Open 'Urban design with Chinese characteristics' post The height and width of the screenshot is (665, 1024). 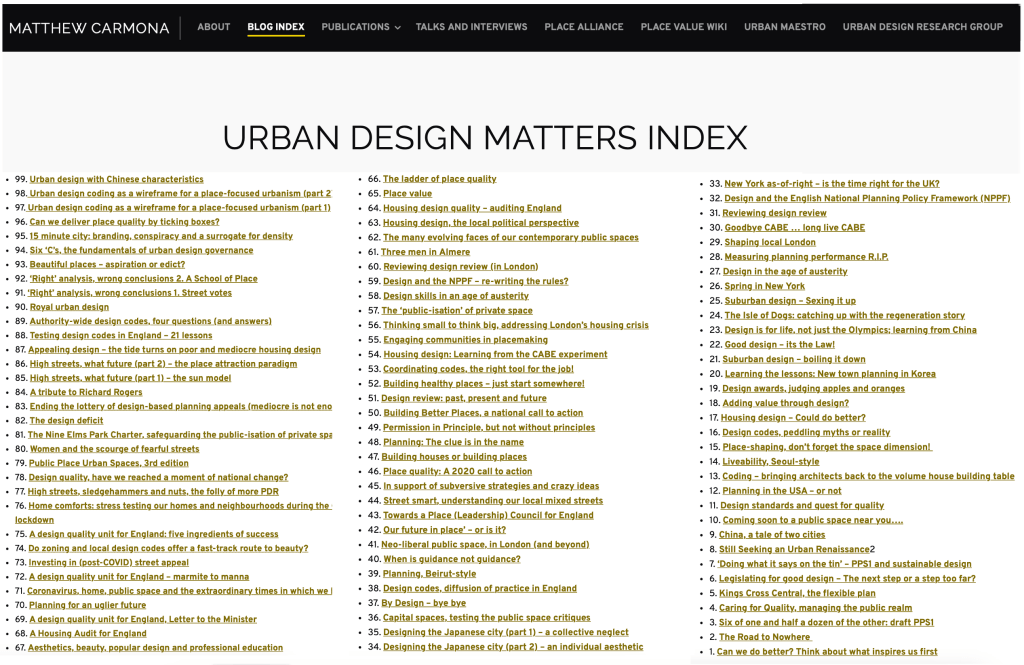[116, 179]
